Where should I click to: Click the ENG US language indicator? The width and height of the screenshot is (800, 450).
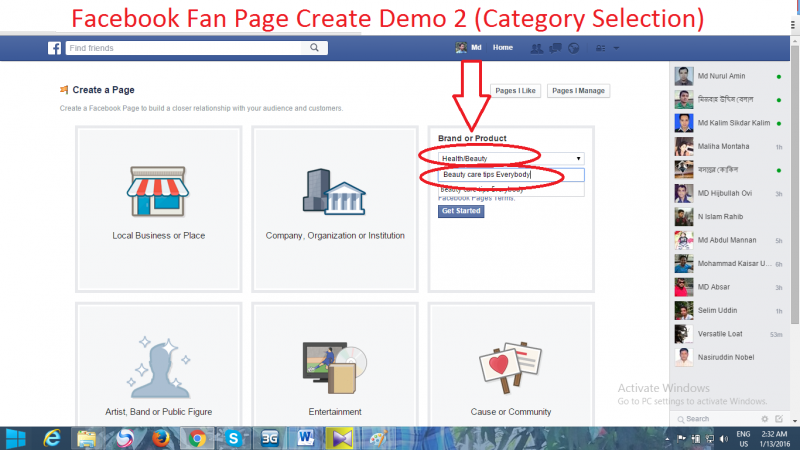pos(743,439)
